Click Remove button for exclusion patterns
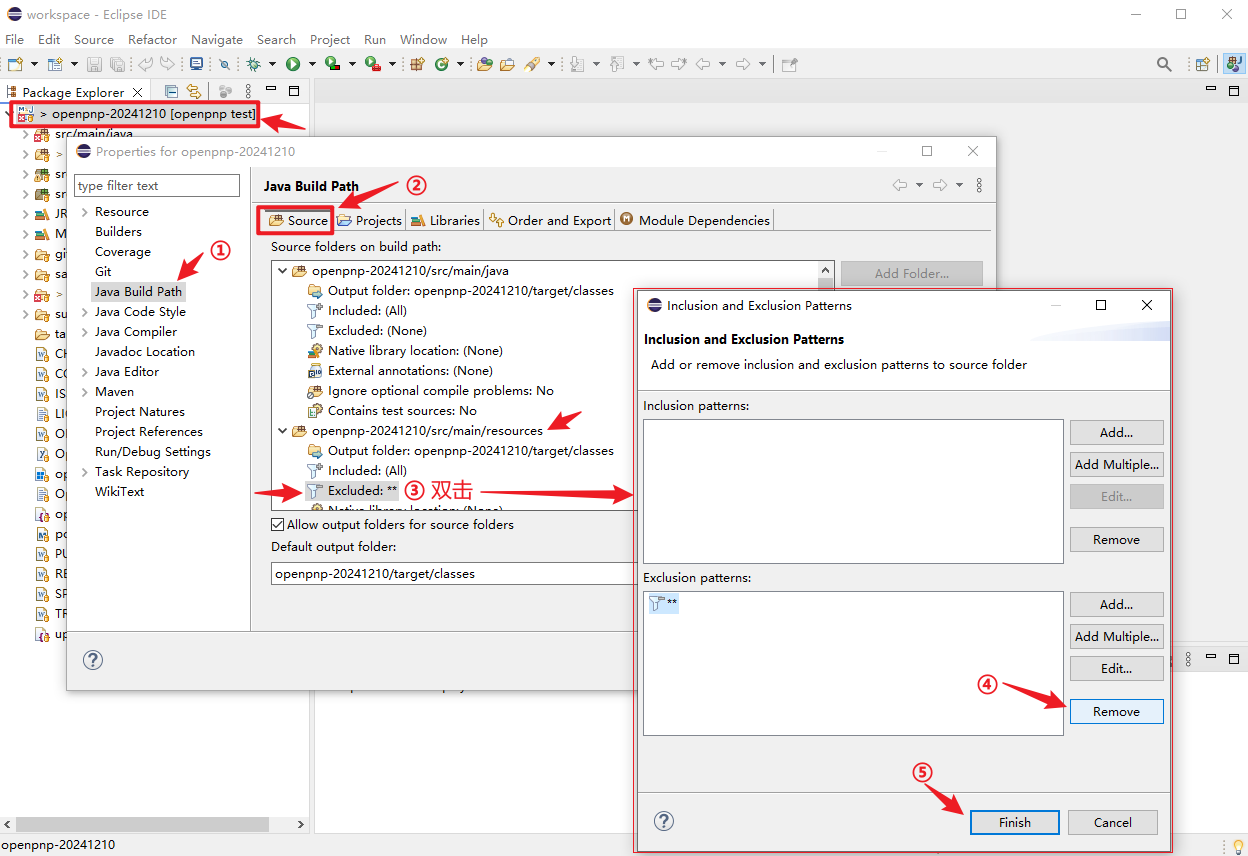This screenshot has width=1248, height=856. pyautogui.click(x=1116, y=711)
